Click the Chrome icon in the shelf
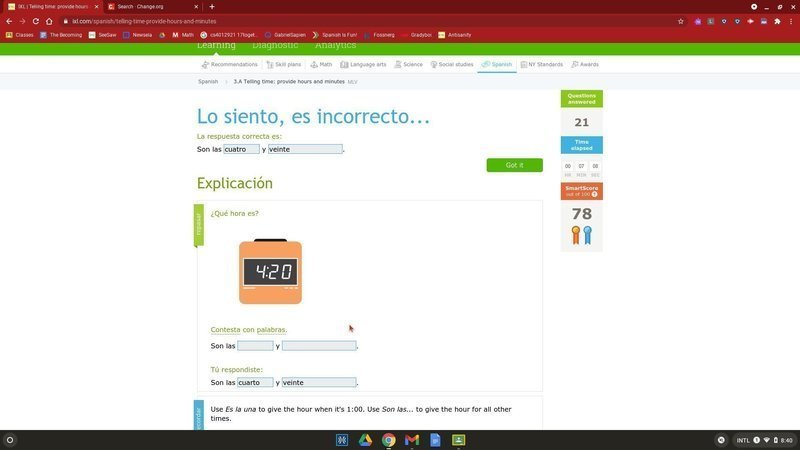800x450 pixels. tap(388, 440)
